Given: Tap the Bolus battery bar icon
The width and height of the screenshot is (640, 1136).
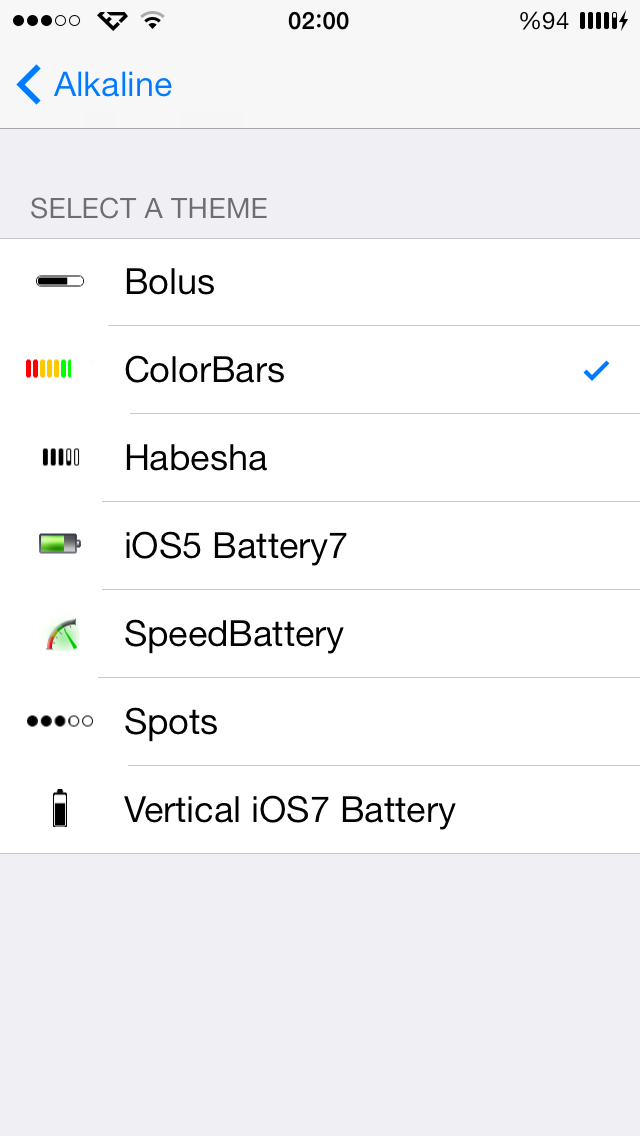Looking at the screenshot, I should coord(60,281).
